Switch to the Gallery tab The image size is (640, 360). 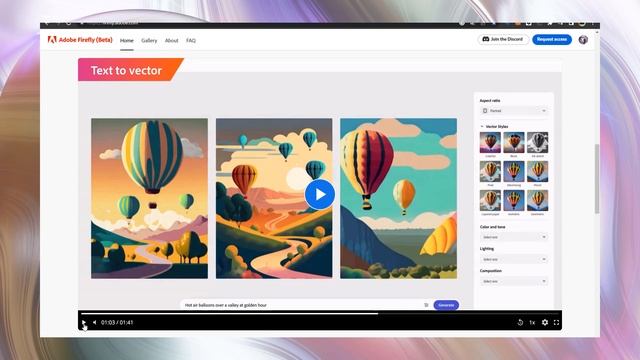tap(149, 40)
